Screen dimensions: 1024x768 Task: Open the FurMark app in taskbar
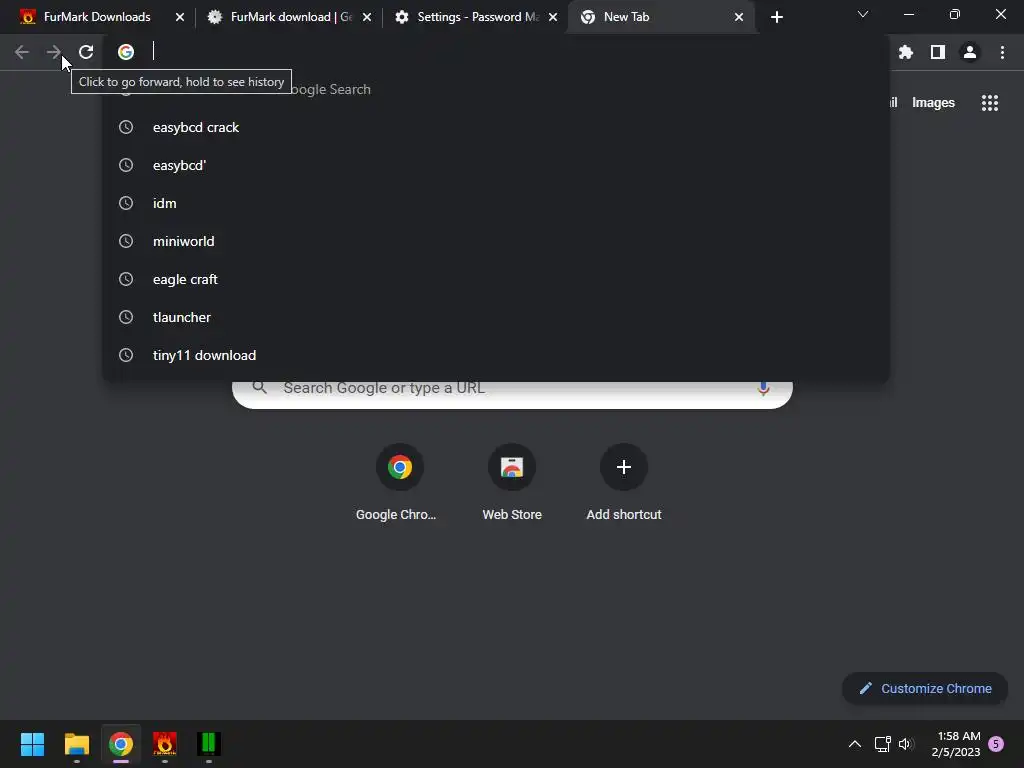coord(165,744)
